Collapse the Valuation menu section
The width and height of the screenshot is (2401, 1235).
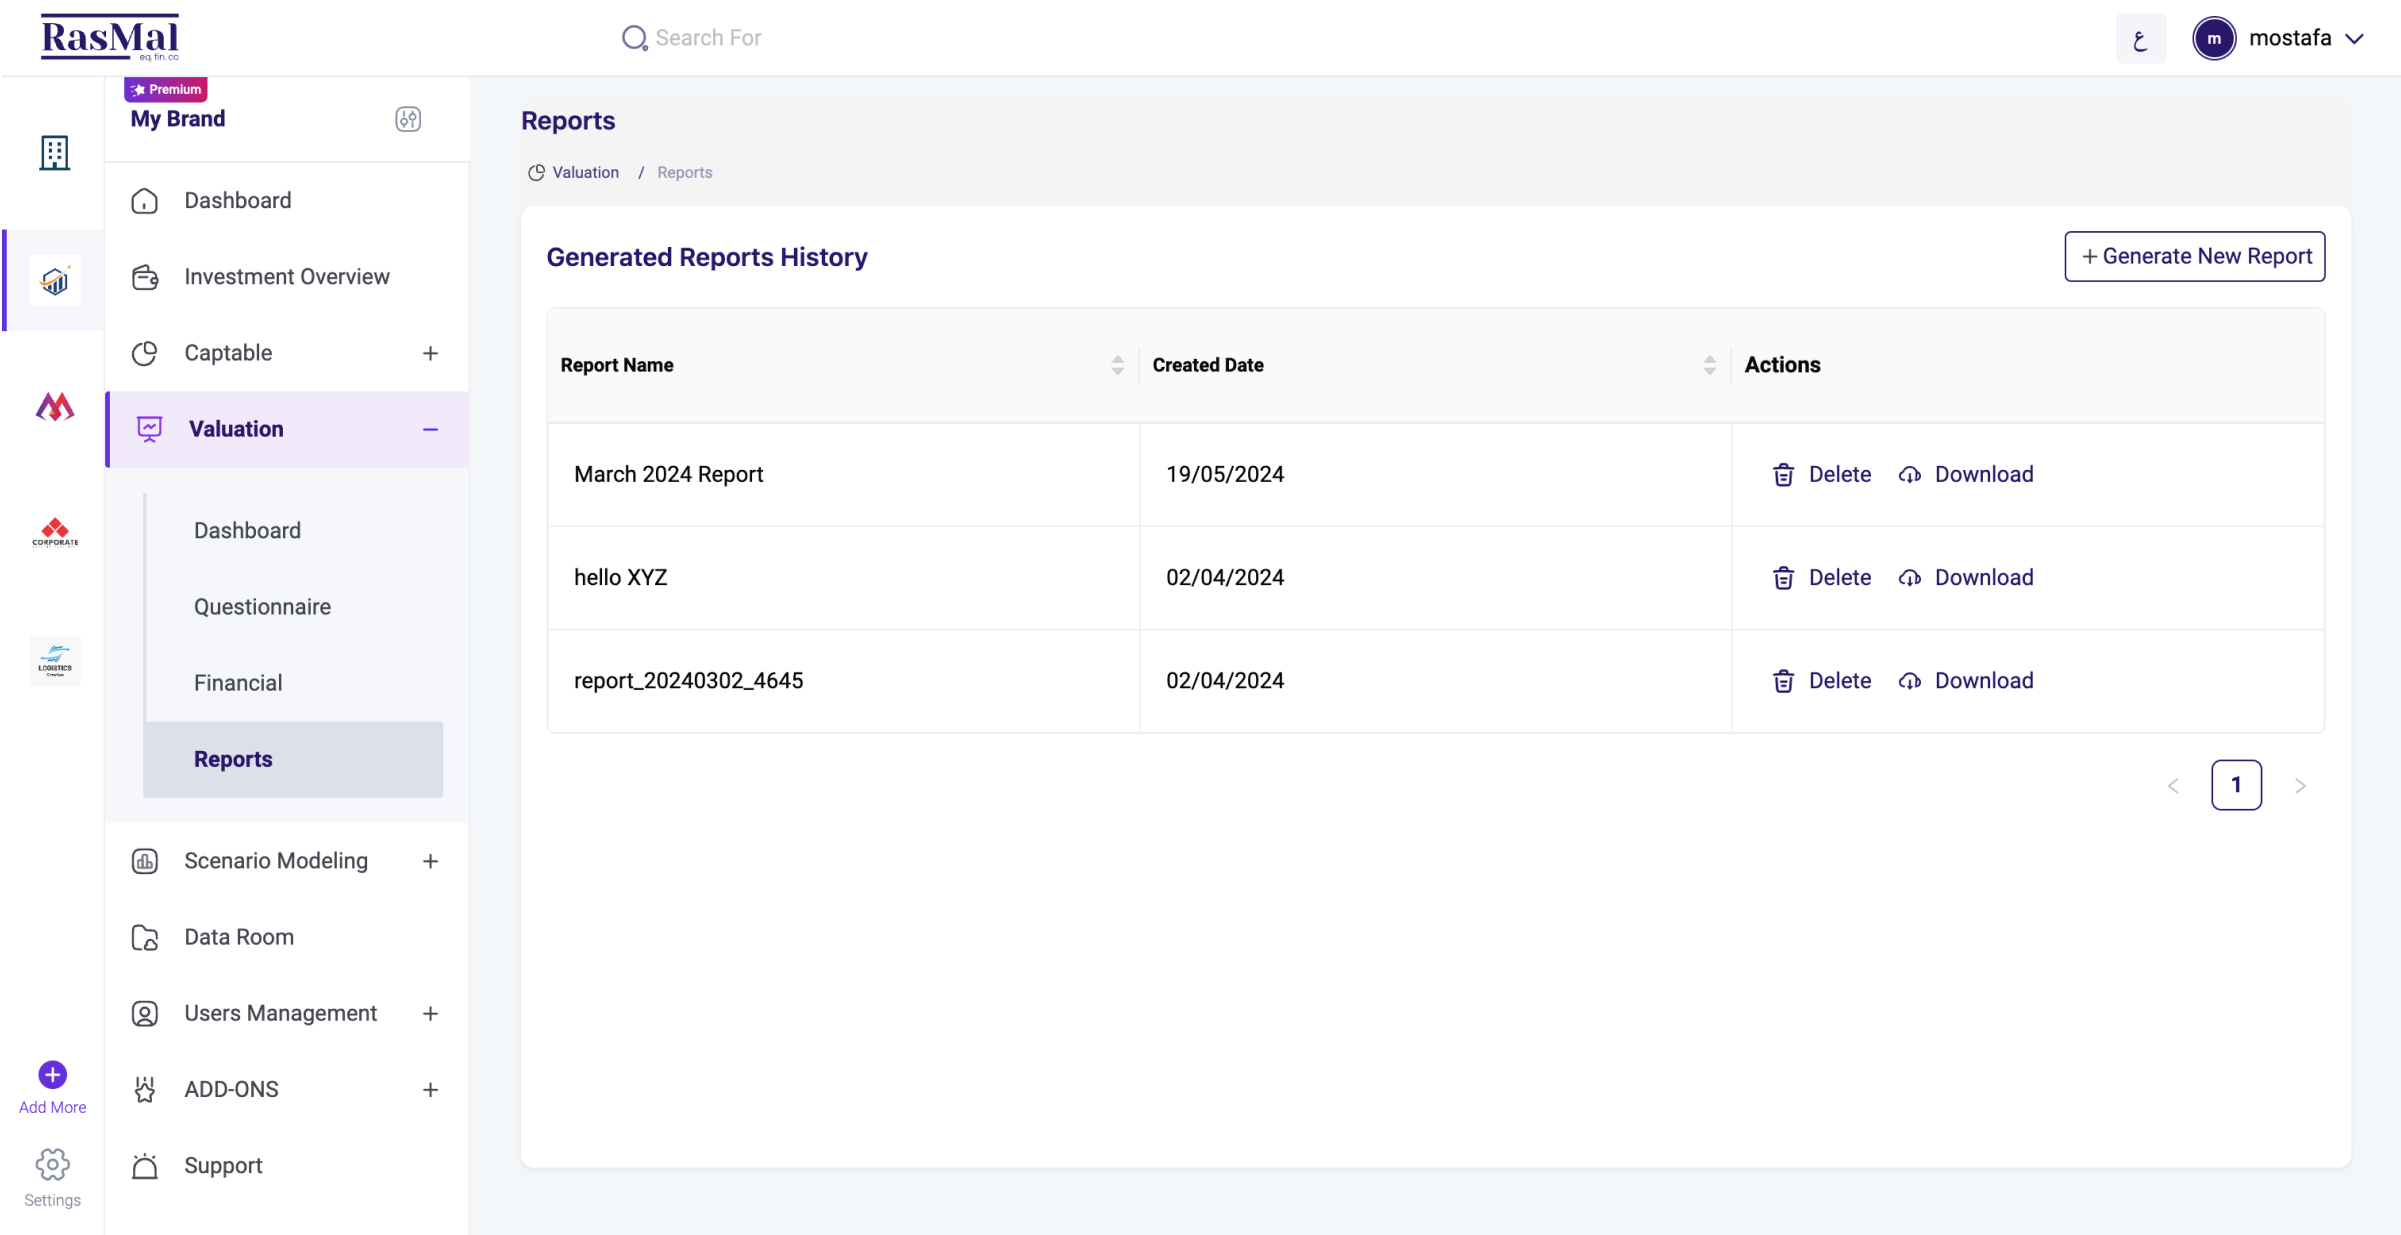pos(433,428)
